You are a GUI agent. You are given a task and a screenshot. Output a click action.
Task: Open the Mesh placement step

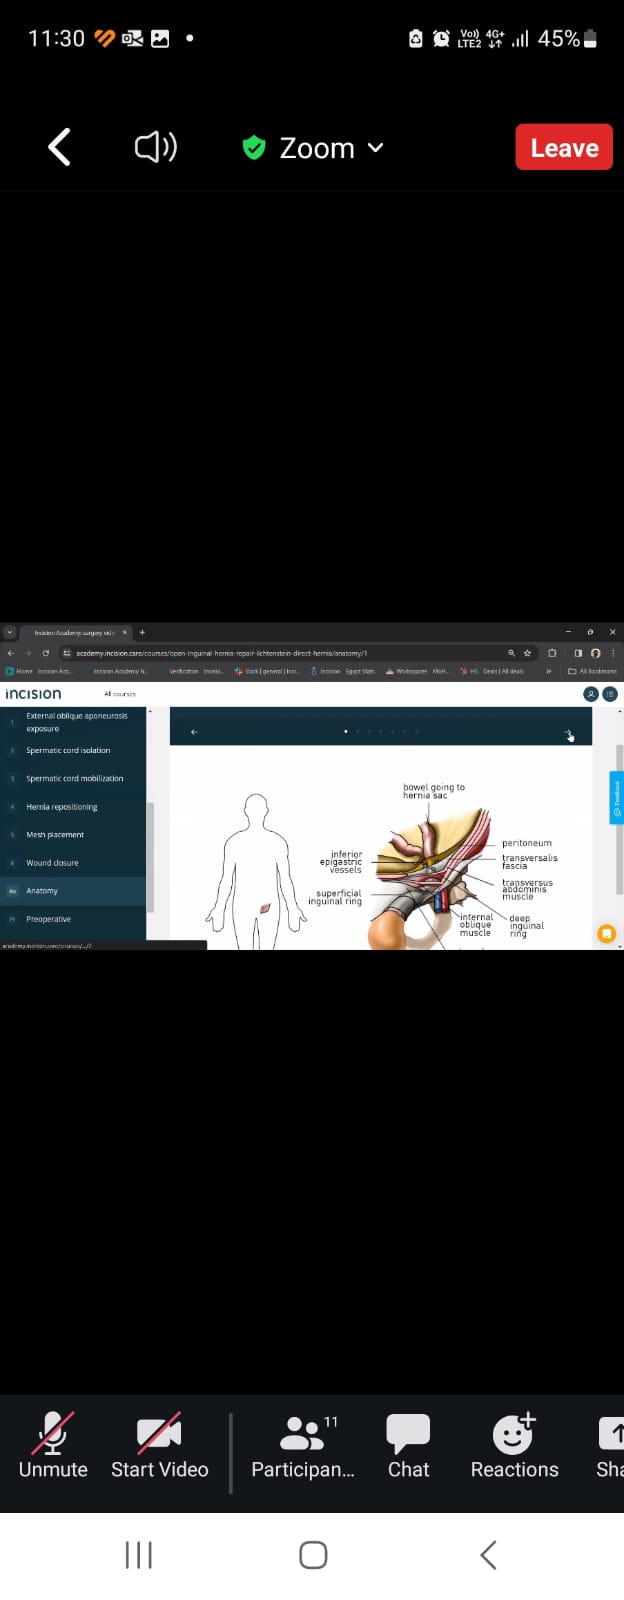55,835
